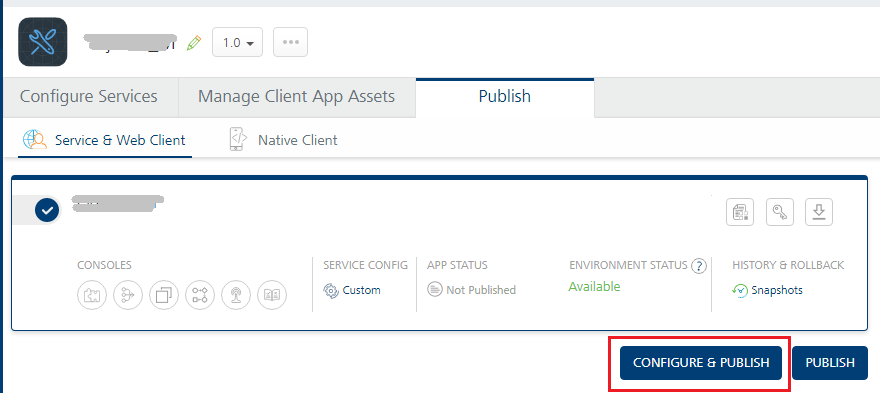Click the green pencil edit name icon

(194, 43)
